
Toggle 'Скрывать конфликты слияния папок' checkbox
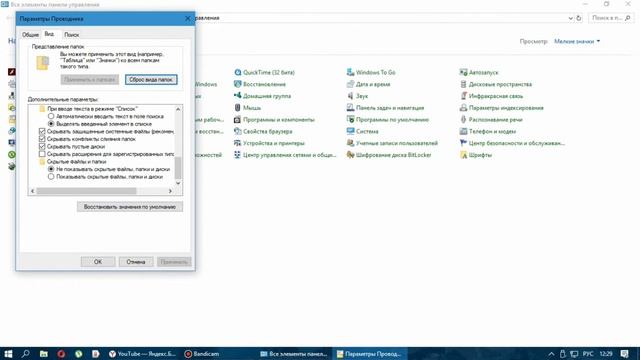coord(42,139)
